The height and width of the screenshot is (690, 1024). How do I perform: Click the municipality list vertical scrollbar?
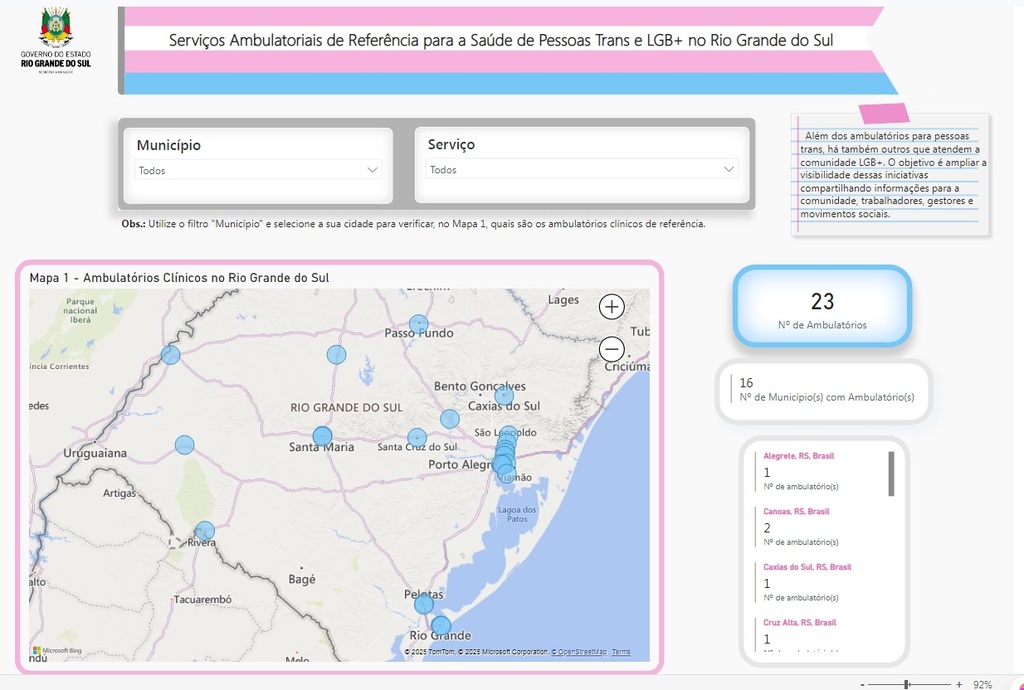(891, 474)
